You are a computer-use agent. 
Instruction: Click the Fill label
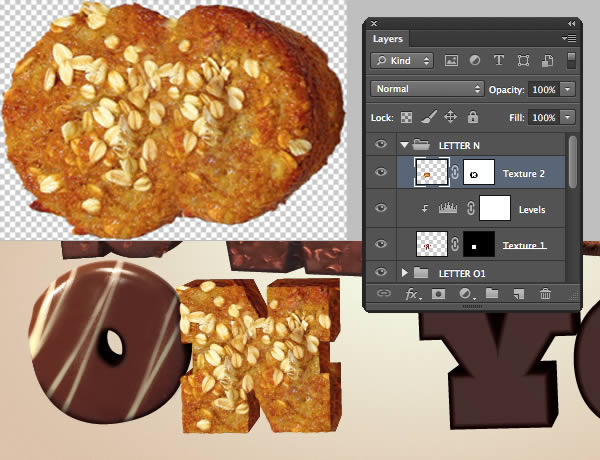tap(517, 117)
